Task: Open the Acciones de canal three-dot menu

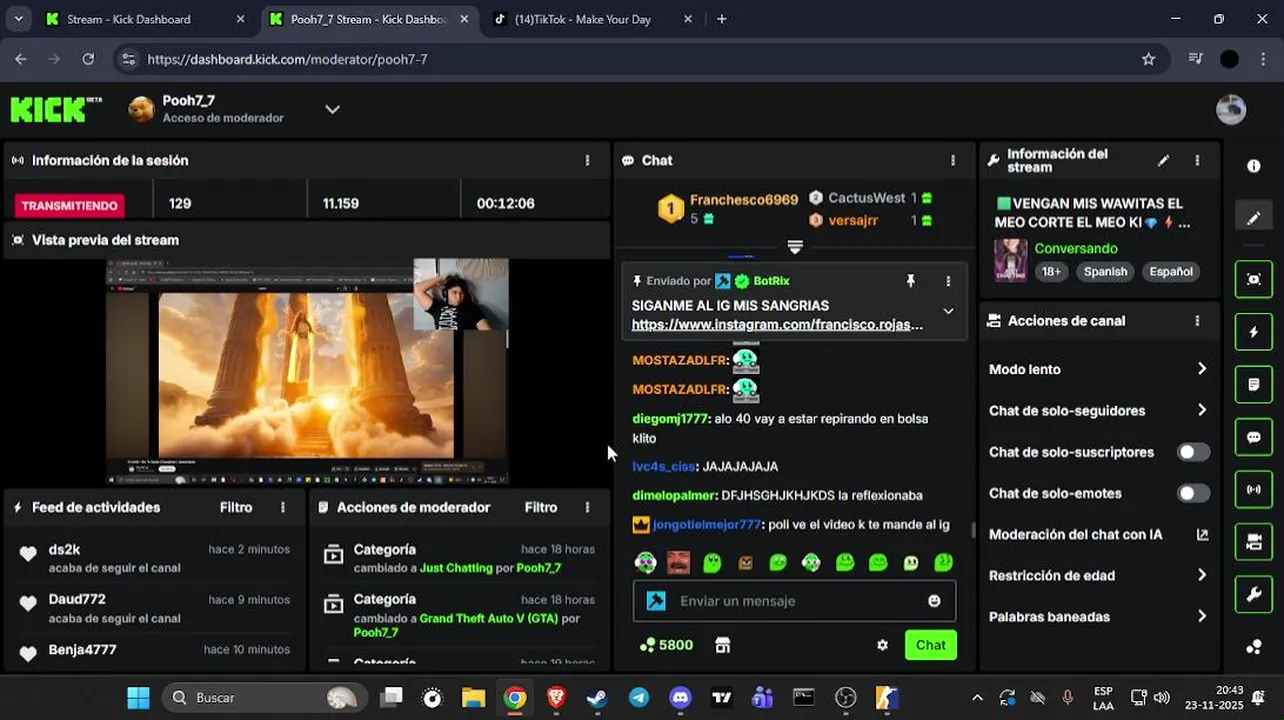Action: coord(1197,321)
